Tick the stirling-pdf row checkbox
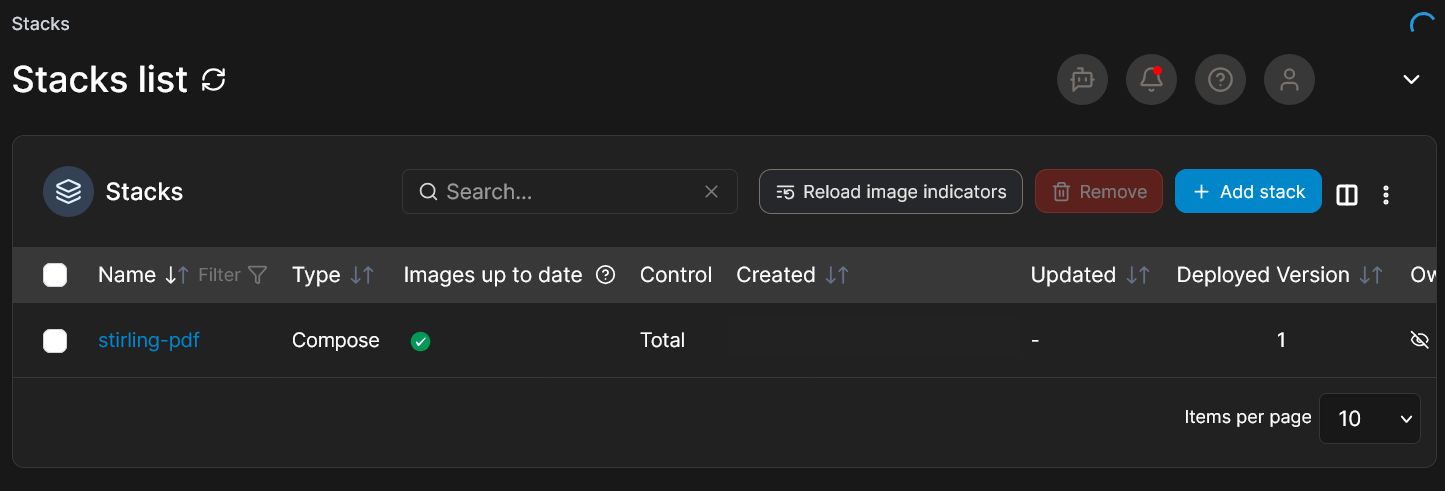1445x491 pixels. click(x=55, y=341)
